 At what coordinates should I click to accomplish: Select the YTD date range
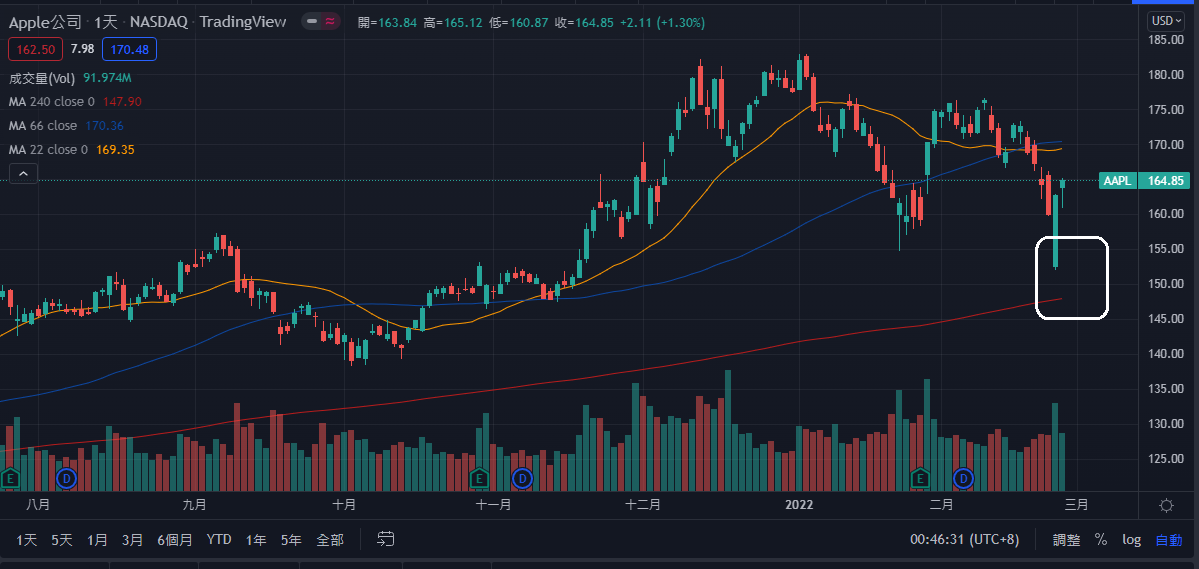[219, 540]
